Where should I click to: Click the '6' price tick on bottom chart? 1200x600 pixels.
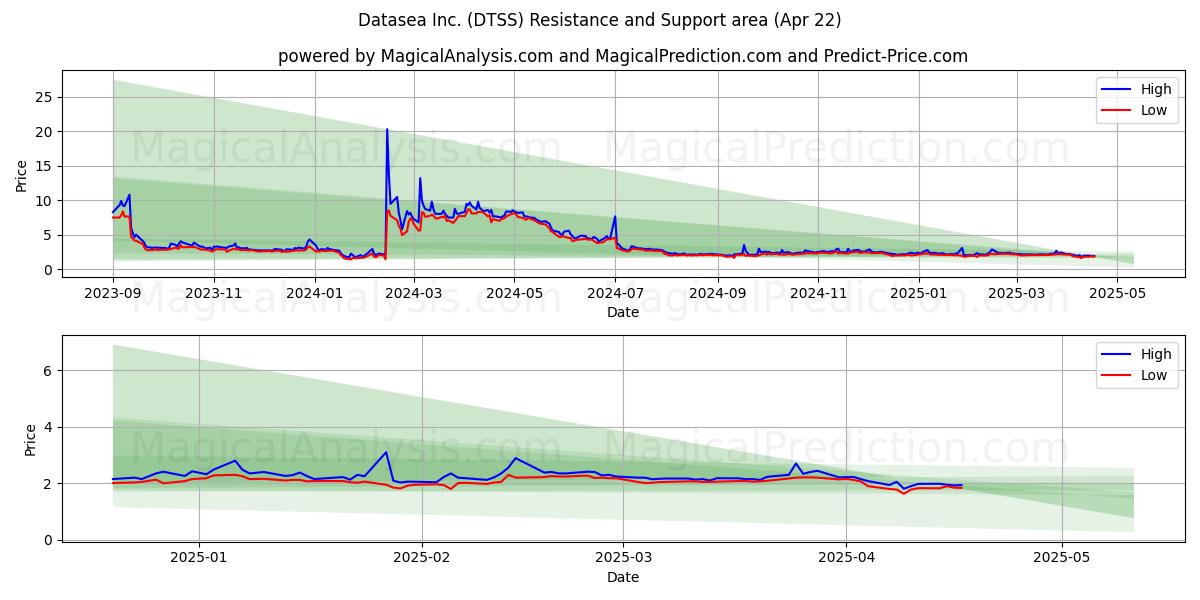49,371
